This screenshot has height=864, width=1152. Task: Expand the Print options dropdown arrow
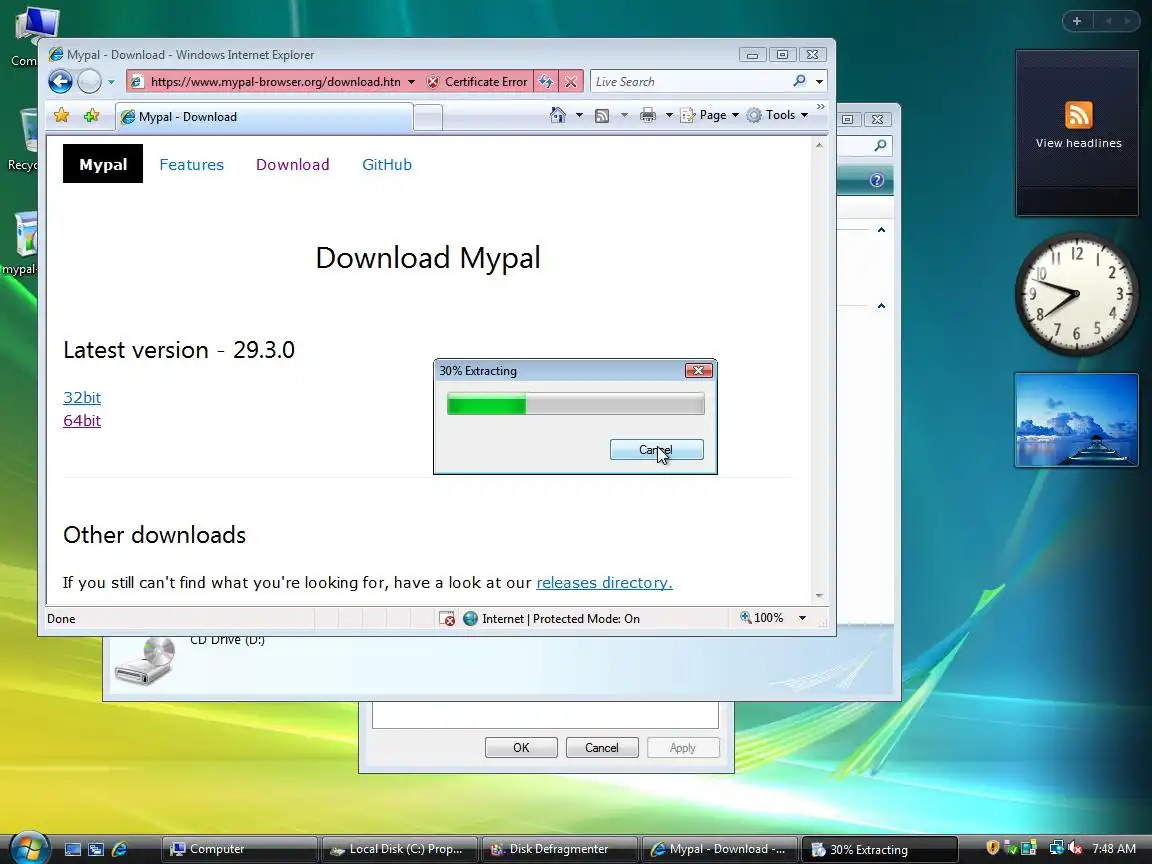pos(669,115)
